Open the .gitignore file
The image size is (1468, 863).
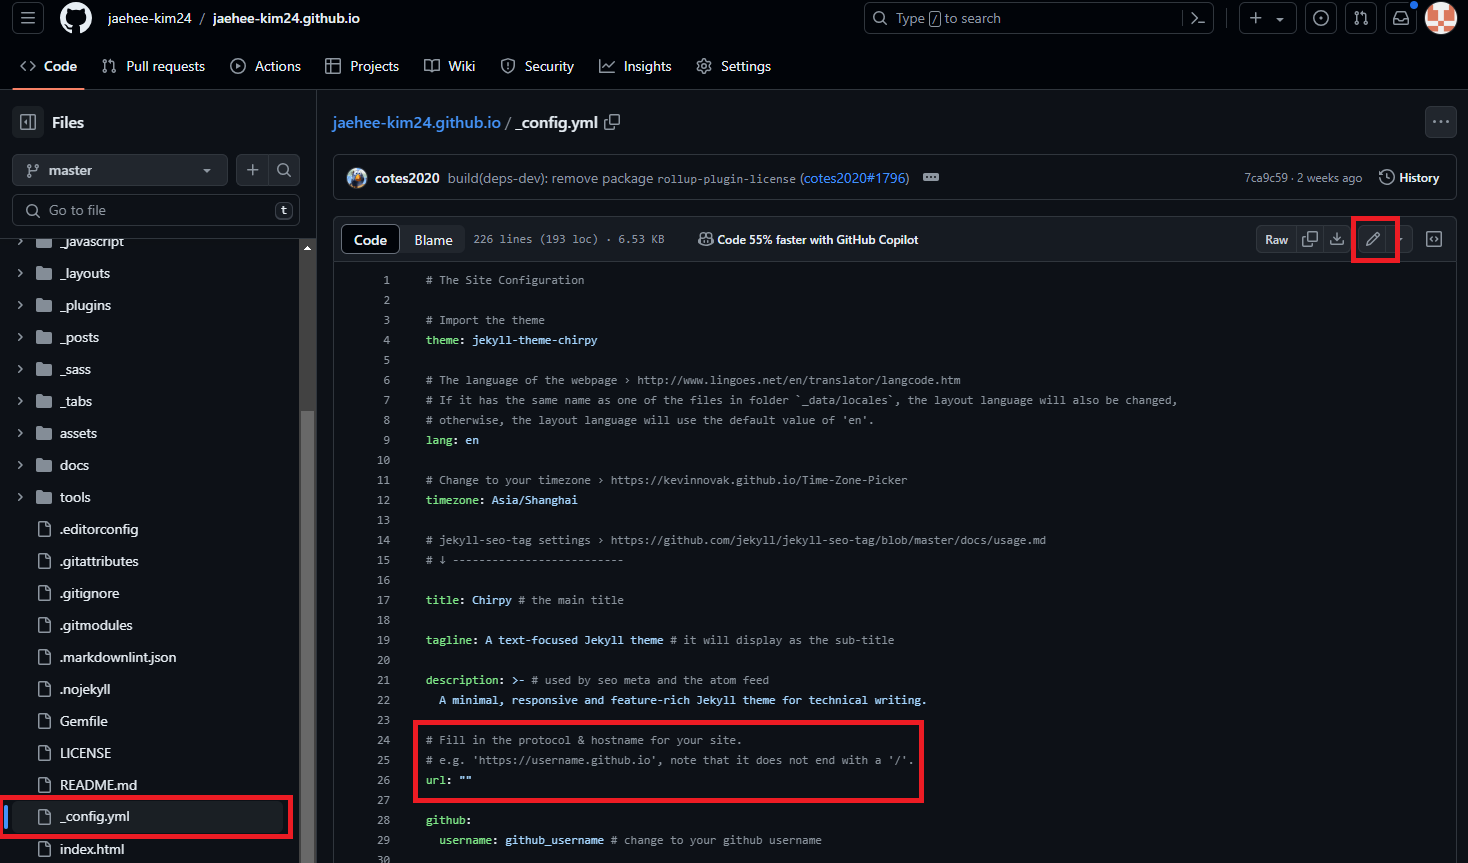pos(89,593)
